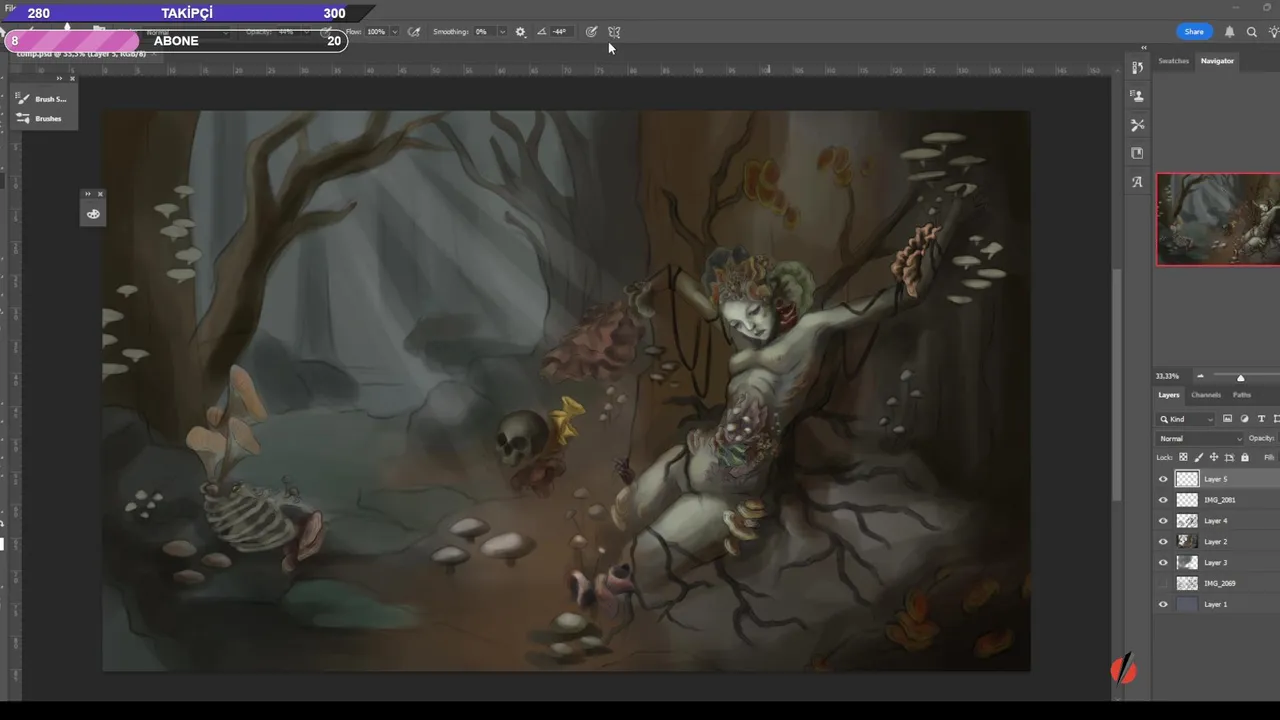Screen dimensions: 1280x720
Task: Enable airbrush-style build-up effects
Action: 414,32
